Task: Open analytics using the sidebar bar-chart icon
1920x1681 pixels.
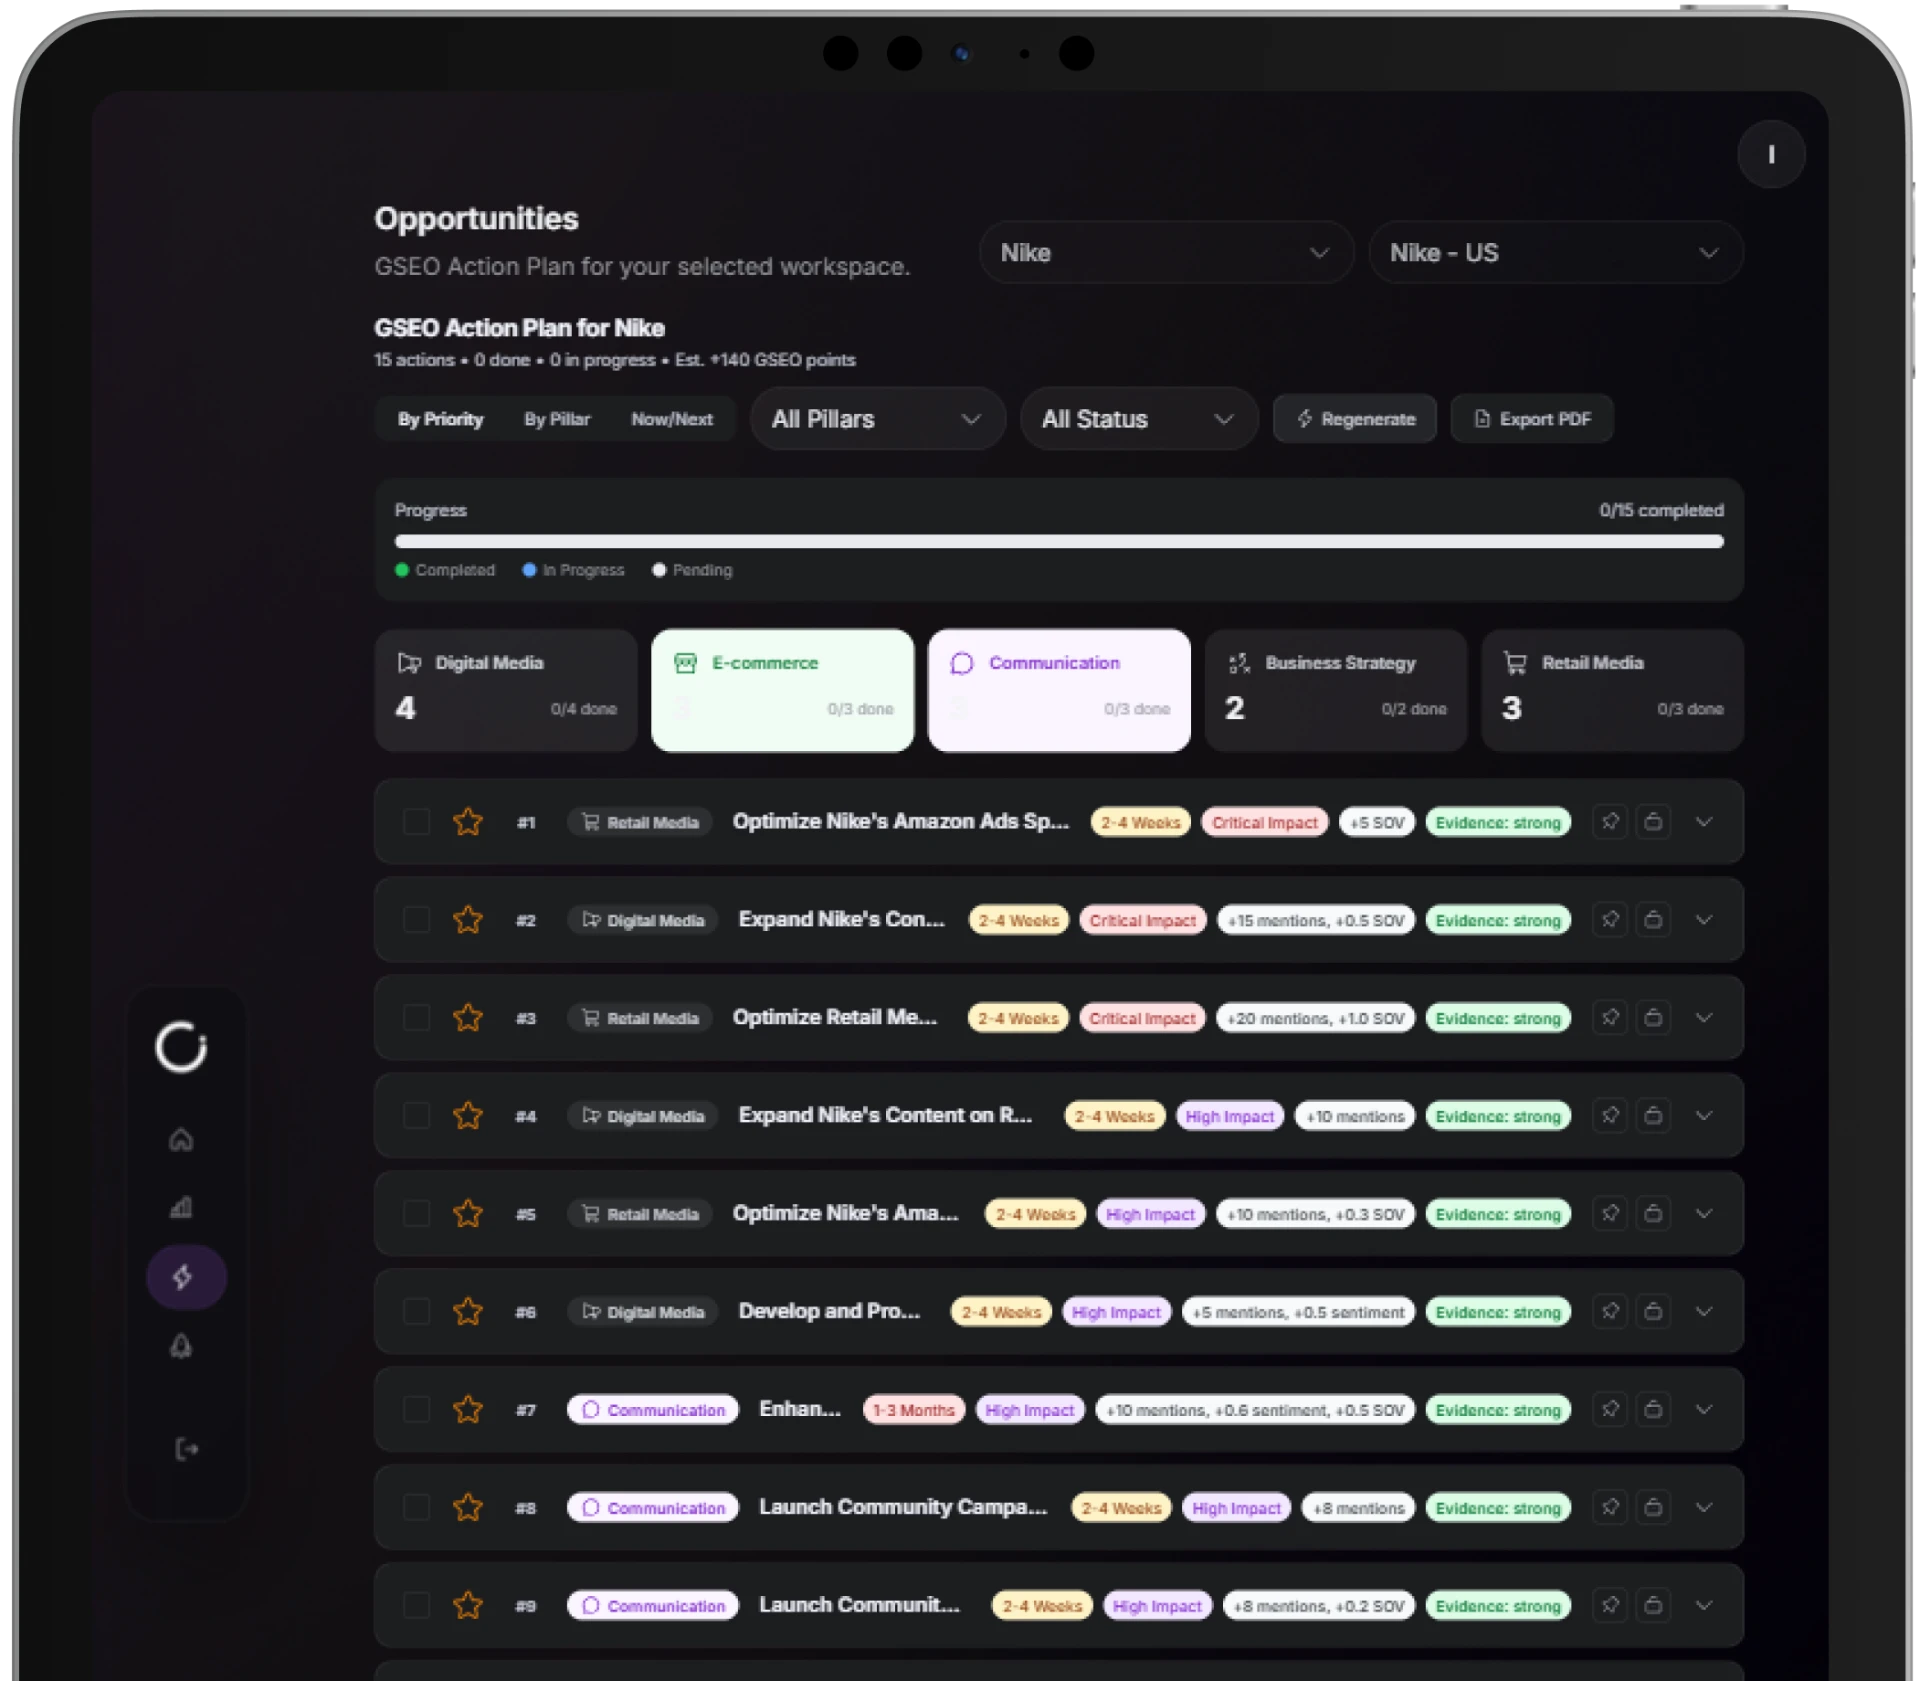Action: point(181,1207)
